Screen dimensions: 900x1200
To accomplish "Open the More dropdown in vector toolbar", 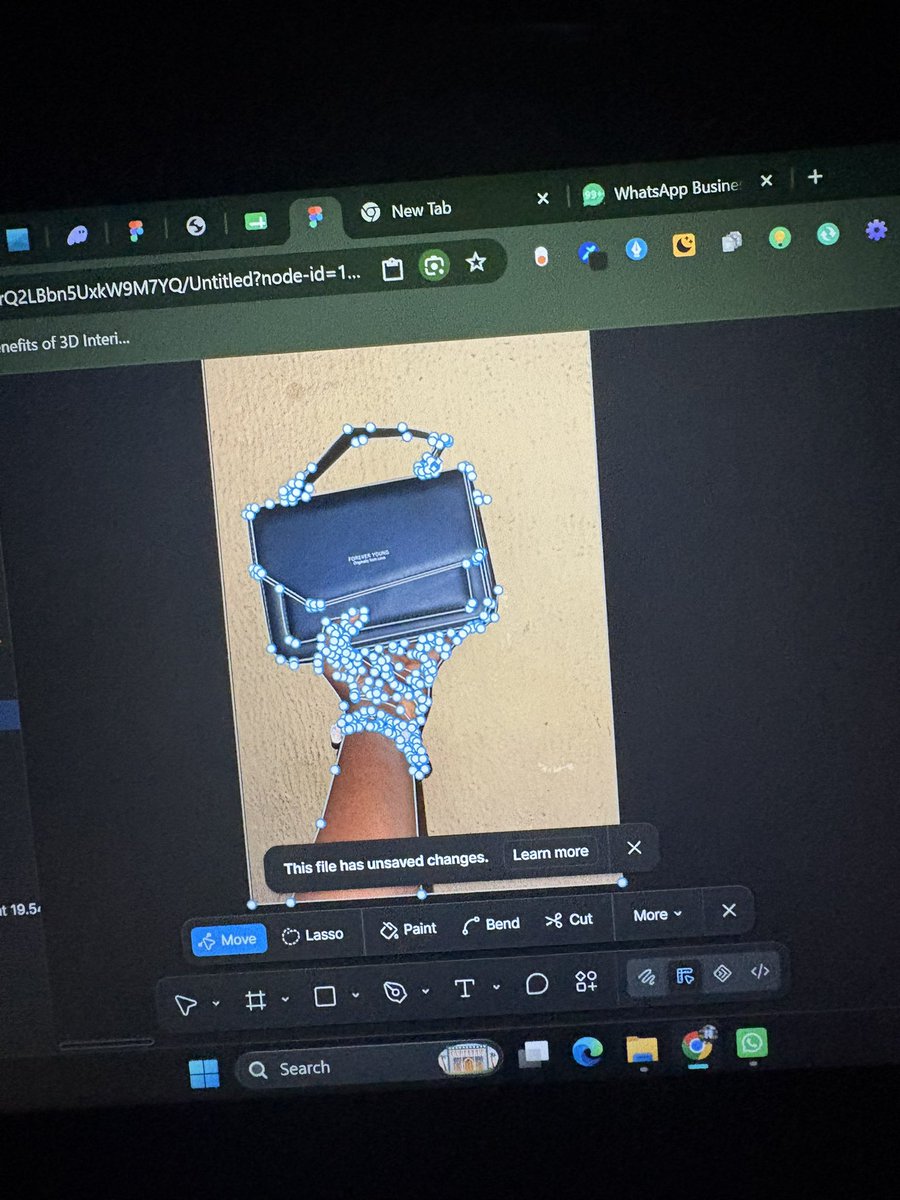I will point(658,915).
